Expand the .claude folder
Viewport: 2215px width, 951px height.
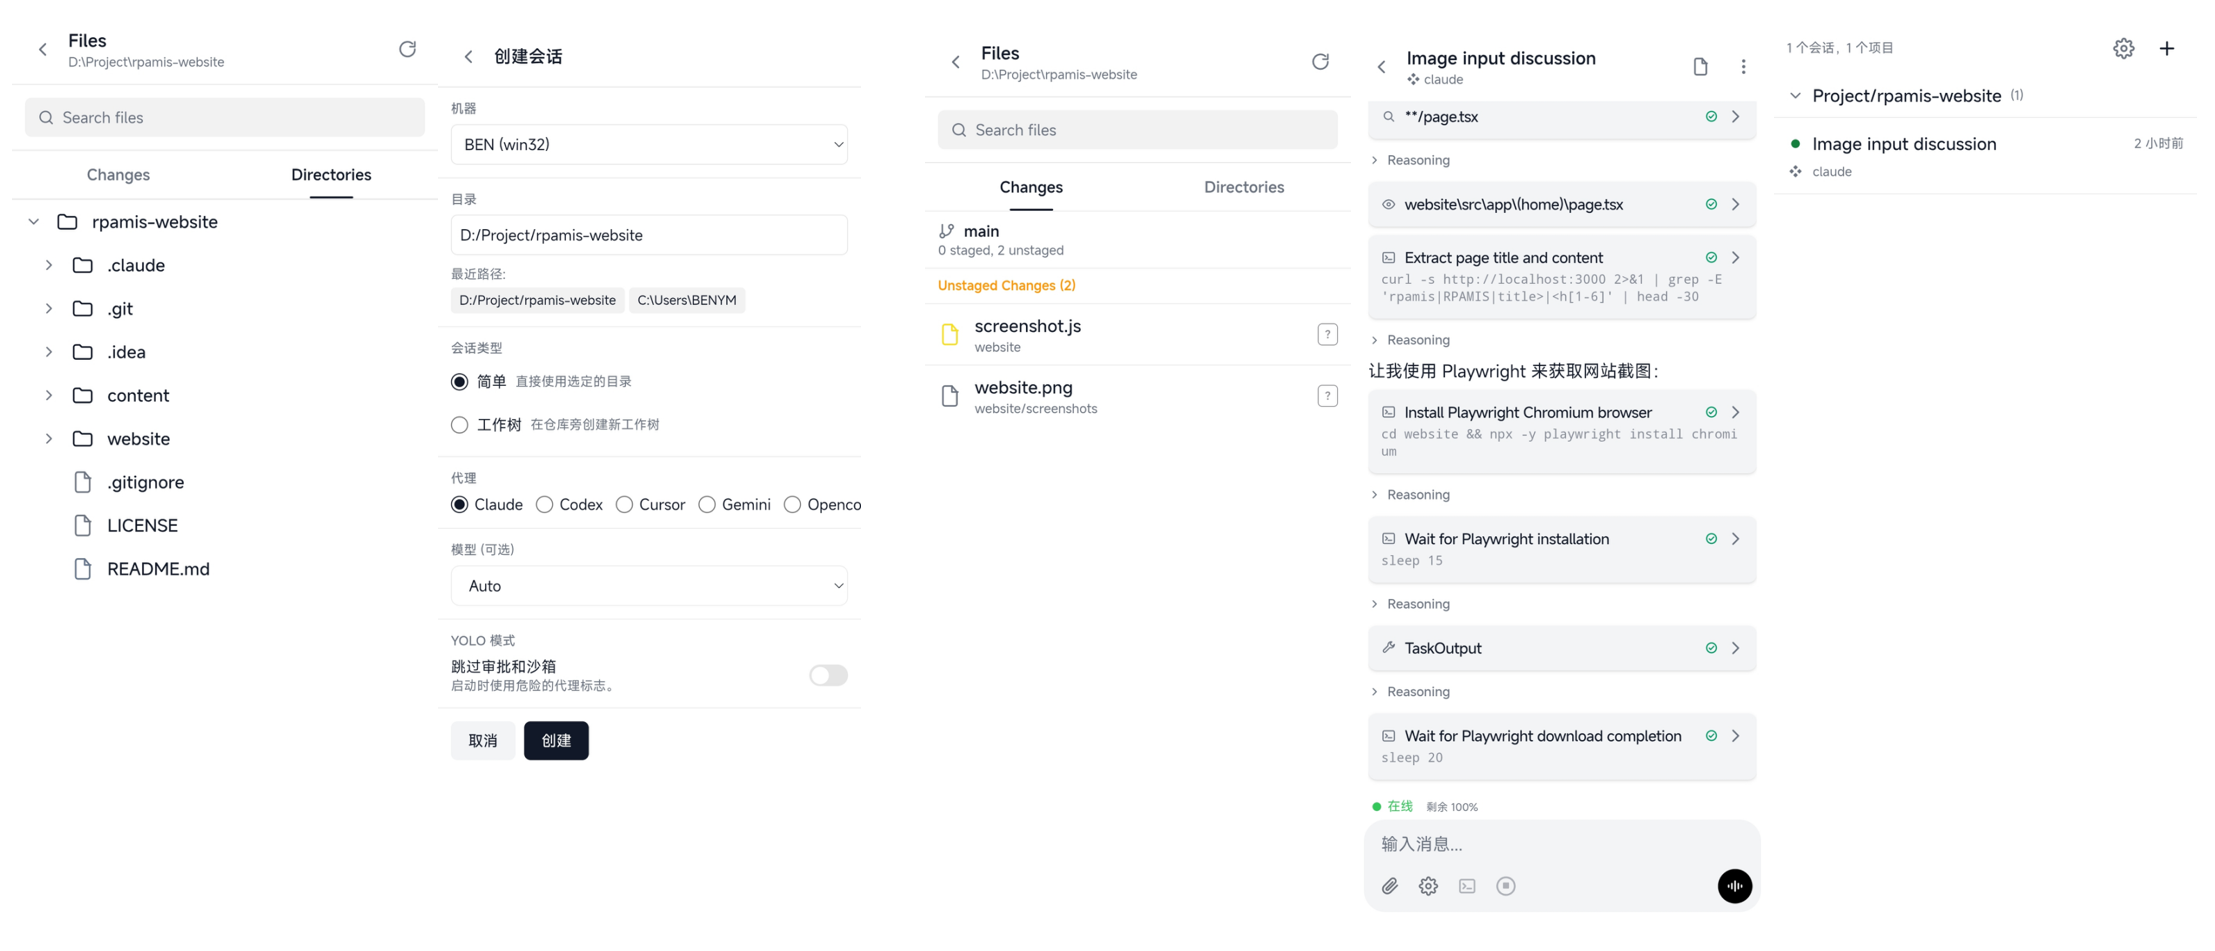pos(49,265)
